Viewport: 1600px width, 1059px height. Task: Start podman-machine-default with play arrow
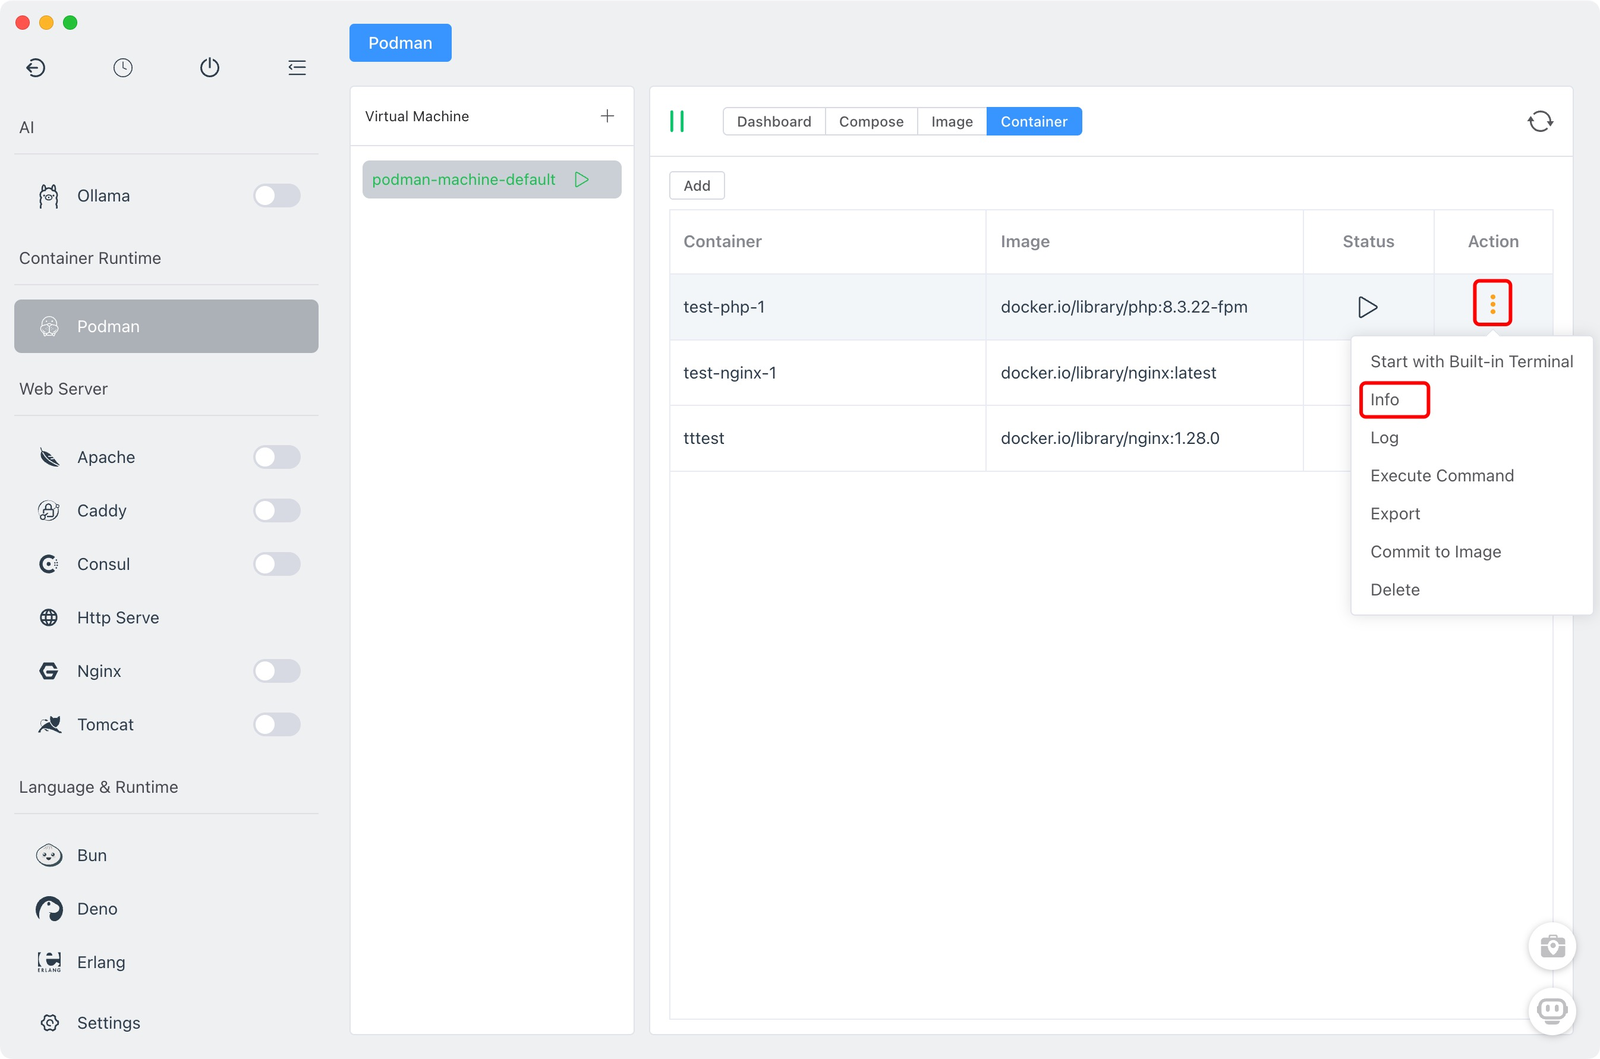click(x=582, y=180)
